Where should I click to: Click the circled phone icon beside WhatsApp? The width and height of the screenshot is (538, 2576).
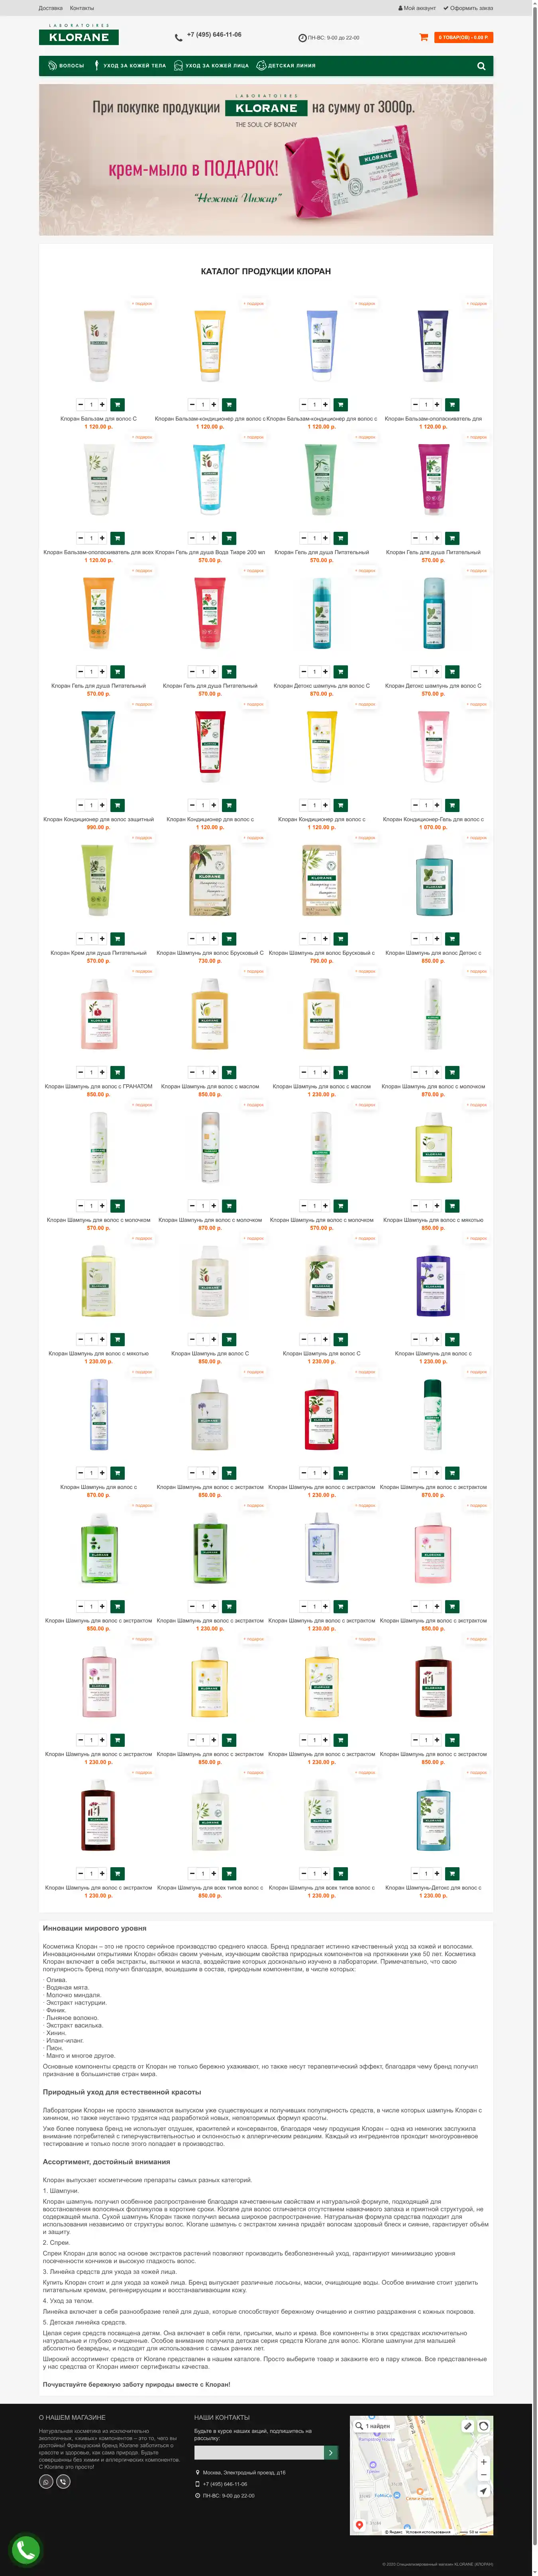click(63, 2482)
